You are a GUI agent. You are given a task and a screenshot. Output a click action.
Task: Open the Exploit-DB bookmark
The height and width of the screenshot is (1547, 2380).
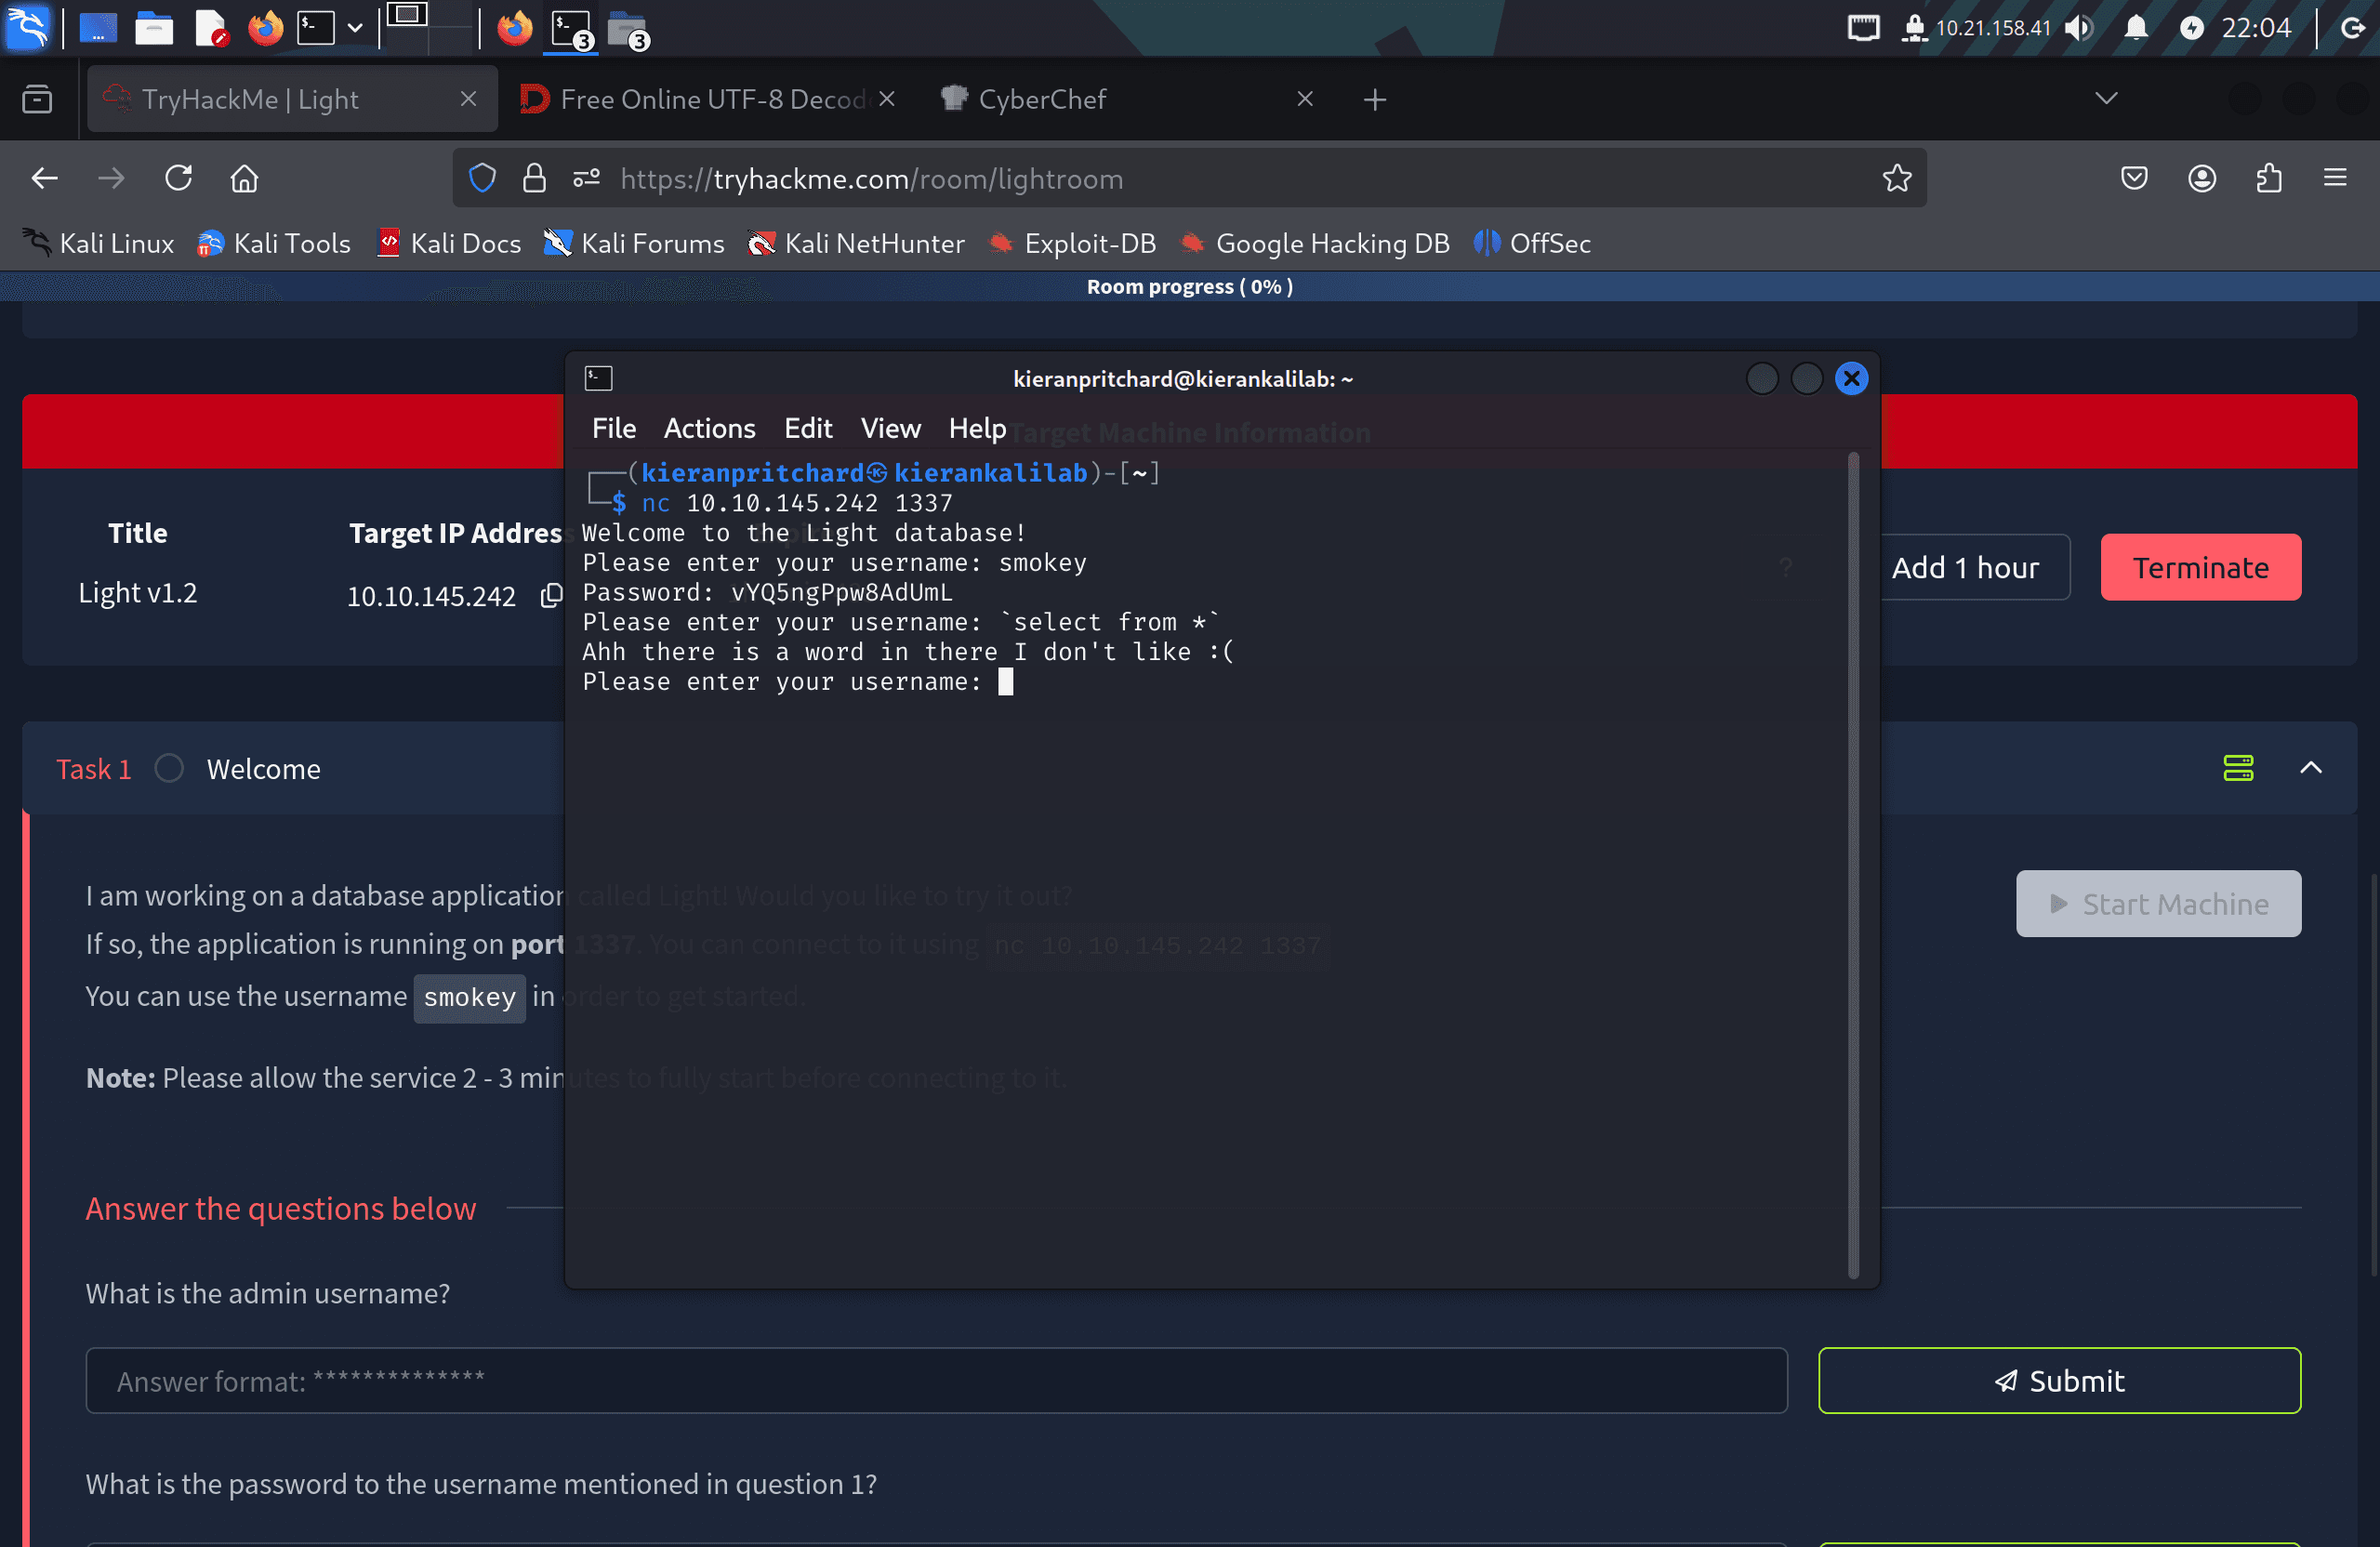pos(1071,243)
